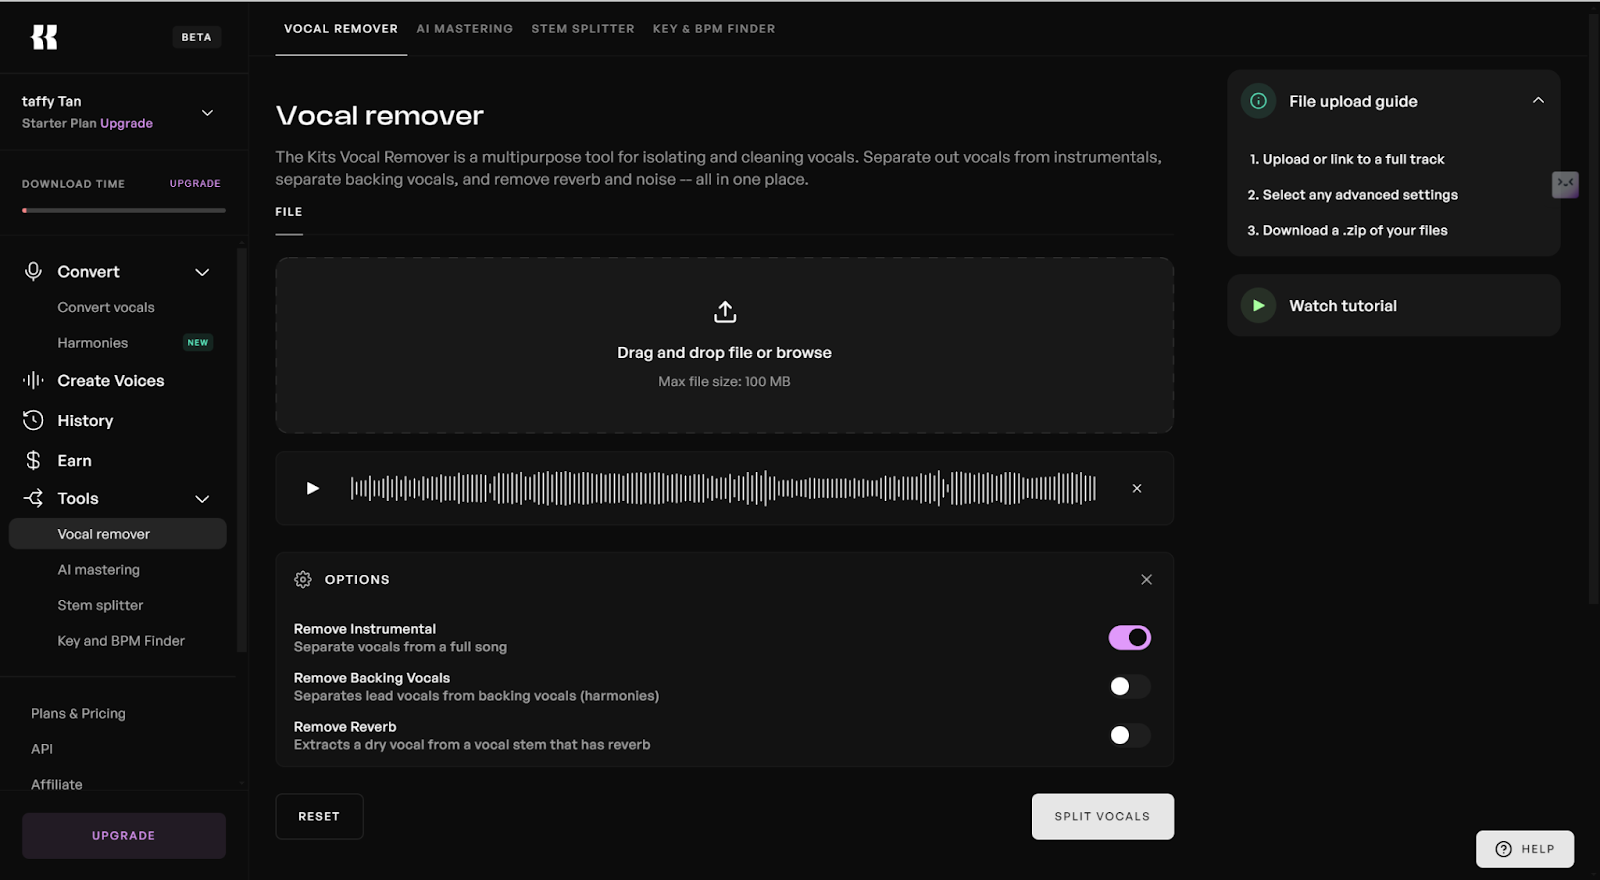Click the upload icon in drop zone
The height and width of the screenshot is (880, 1600).
725,312
